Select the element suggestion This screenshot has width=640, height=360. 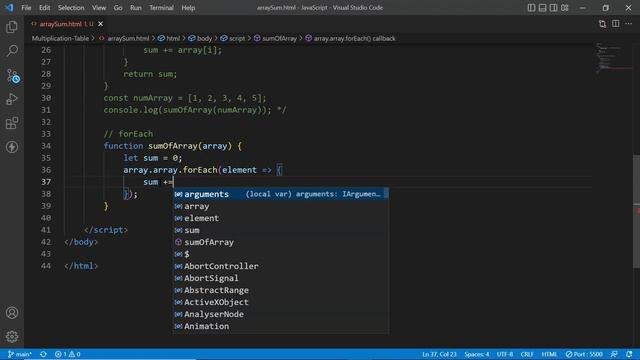coord(281,218)
